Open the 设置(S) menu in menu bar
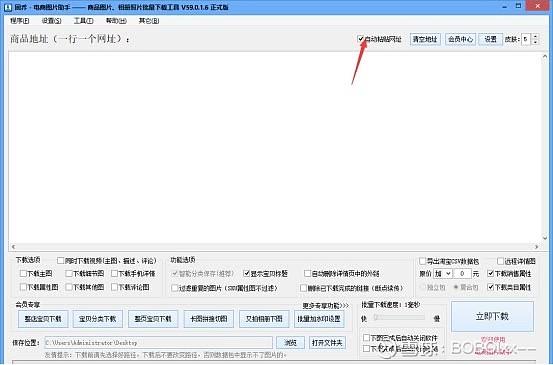Image resolution: width=553 pixels, height=365 pixels. tap(51, 21)
